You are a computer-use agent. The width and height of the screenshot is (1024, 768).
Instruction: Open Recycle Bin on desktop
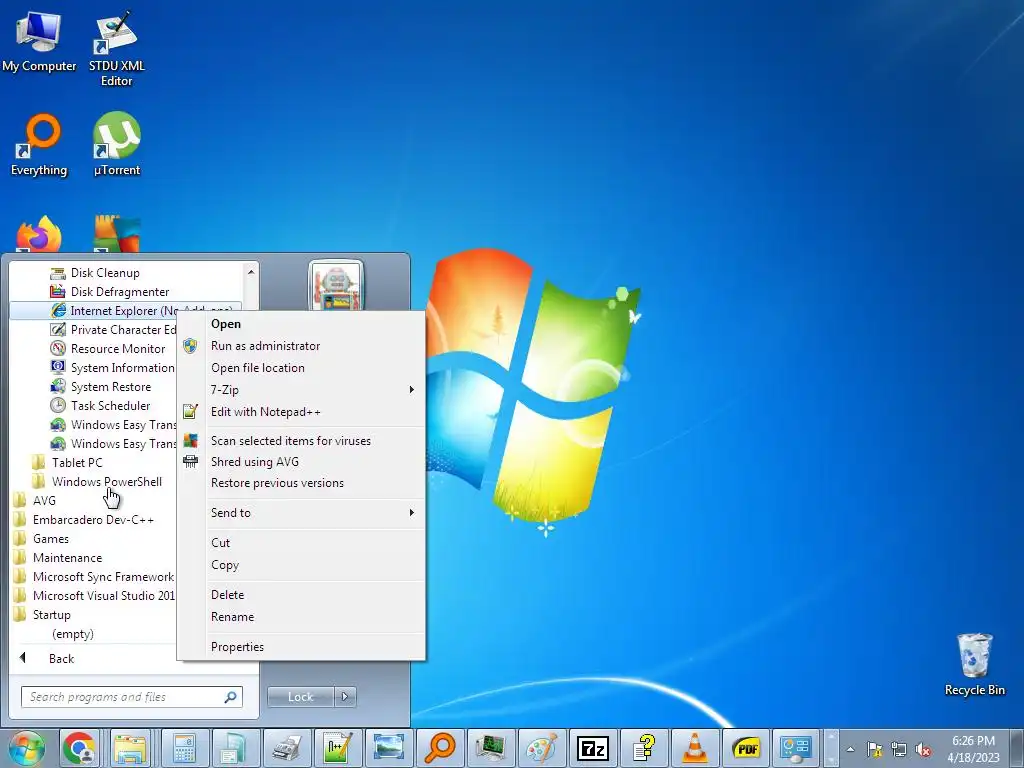[x=974, y=664]
